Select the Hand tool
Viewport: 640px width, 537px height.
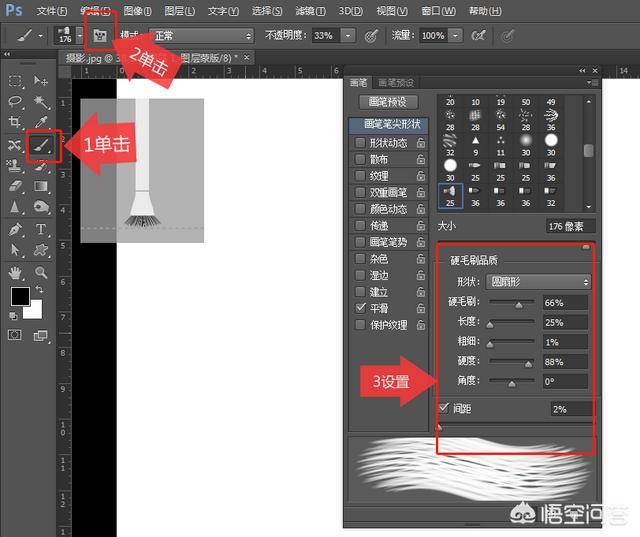[16, 271]
